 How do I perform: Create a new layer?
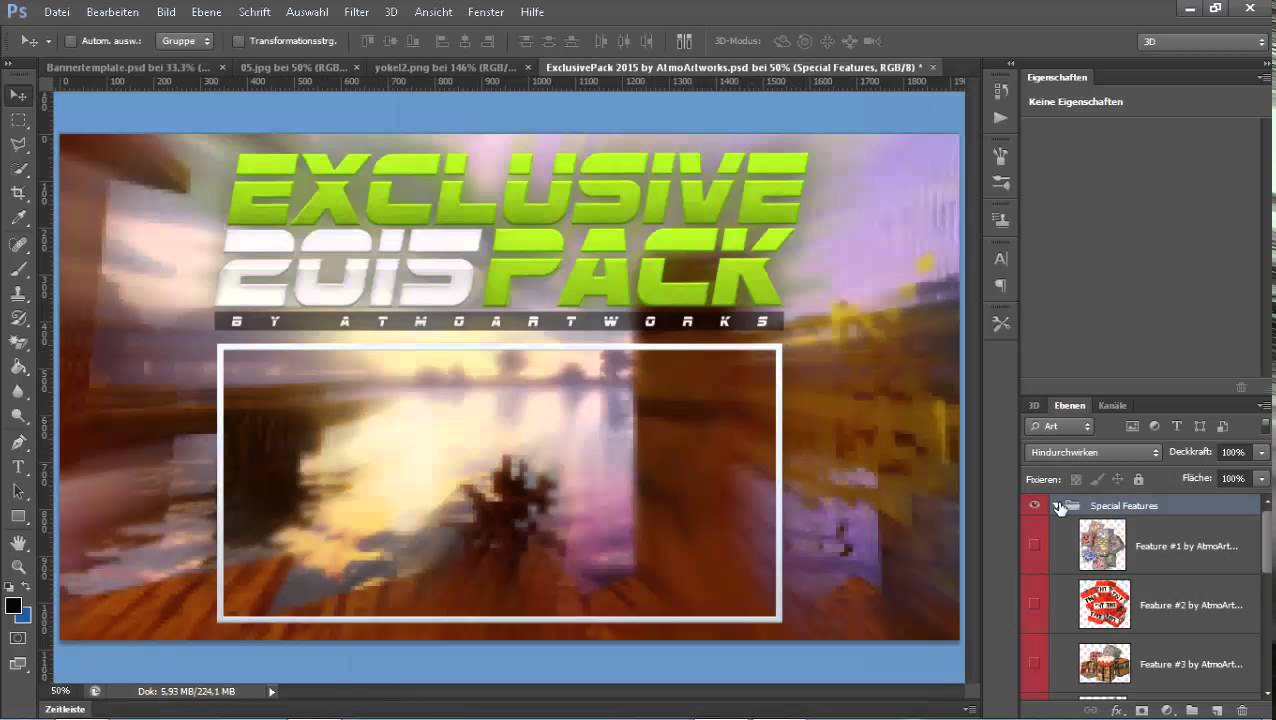pos(1217,711)
